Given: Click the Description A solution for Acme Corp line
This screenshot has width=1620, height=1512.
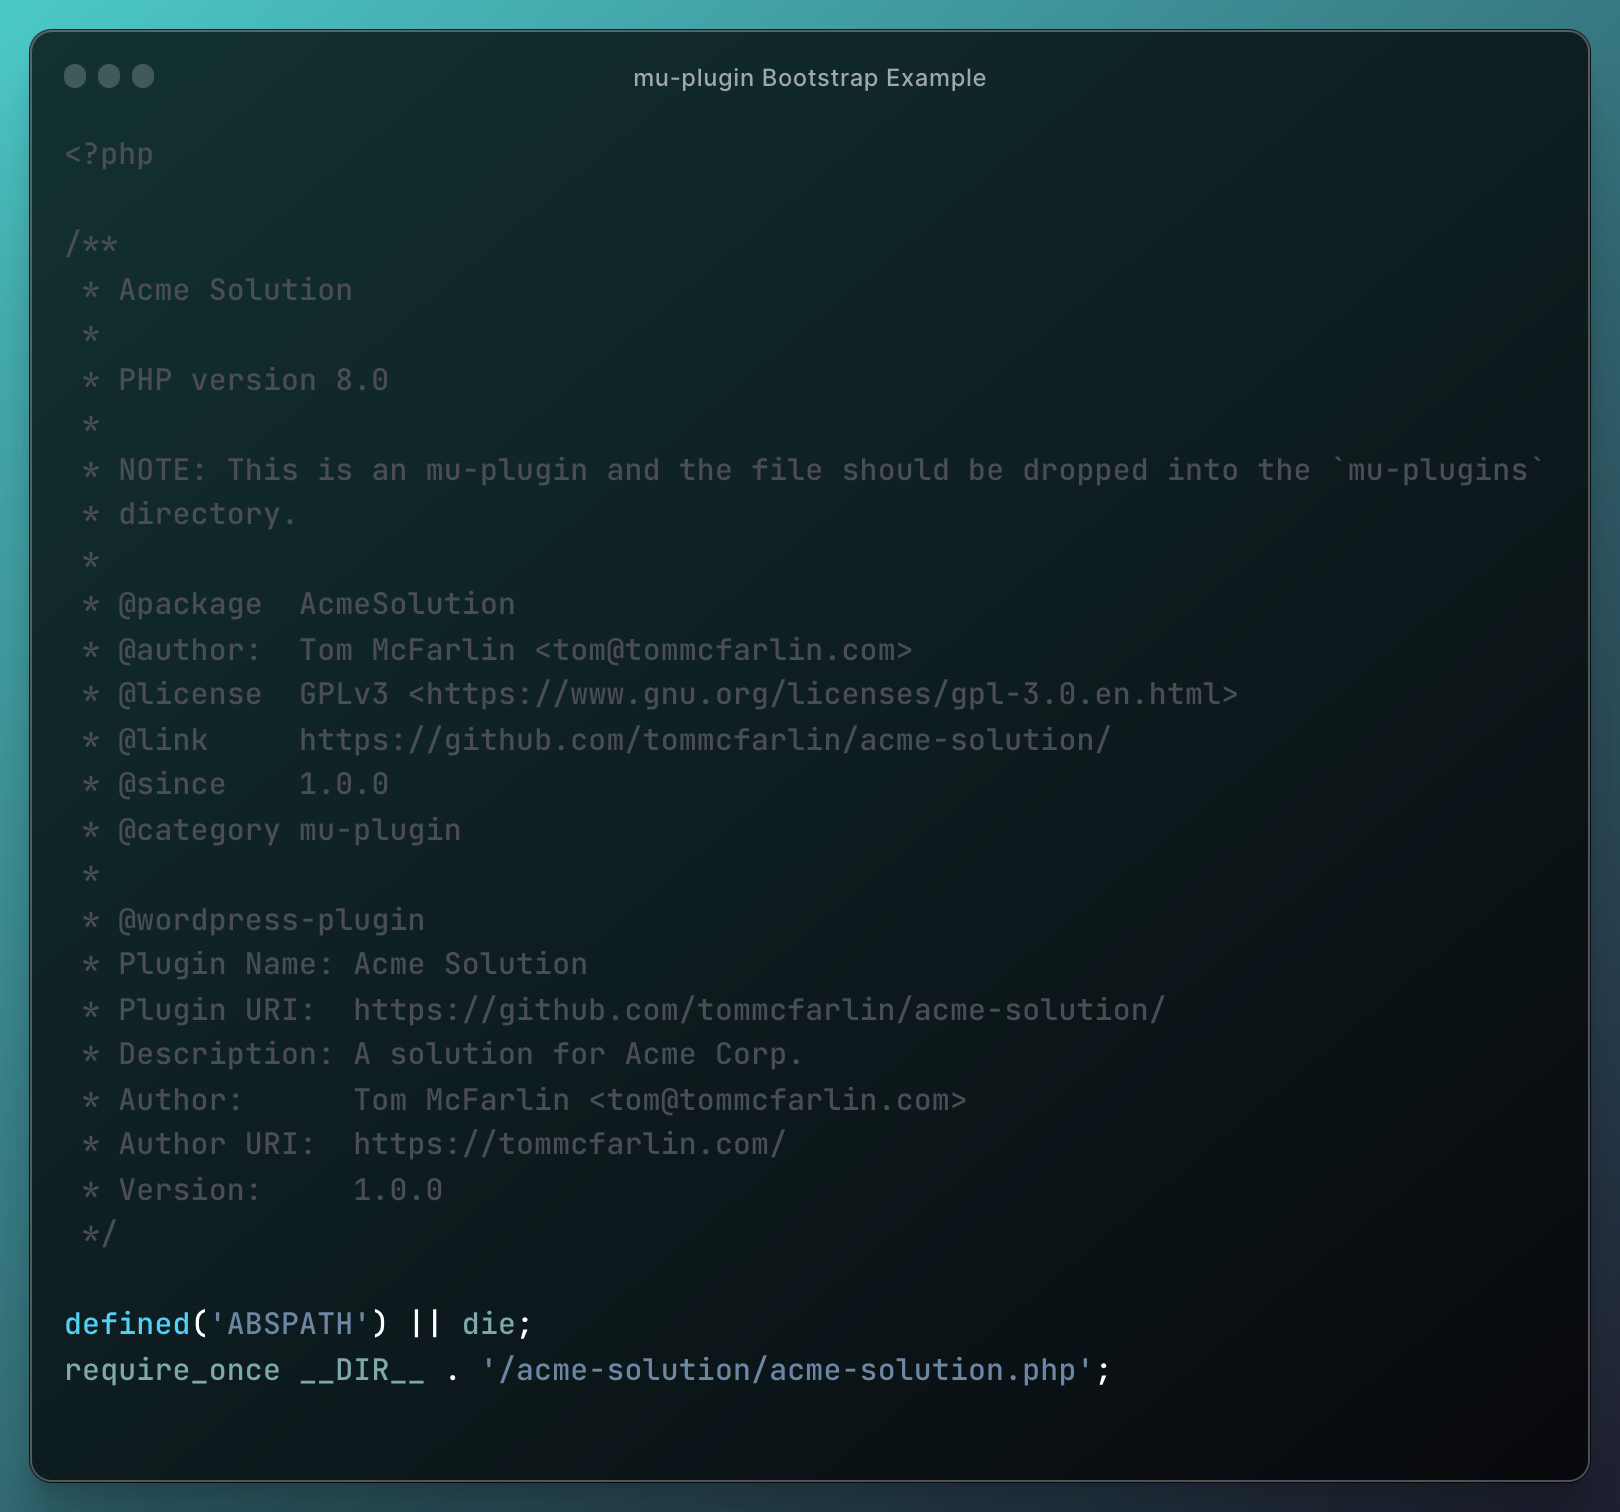Looking at the screenshot, I should [x=440, y=1053].
